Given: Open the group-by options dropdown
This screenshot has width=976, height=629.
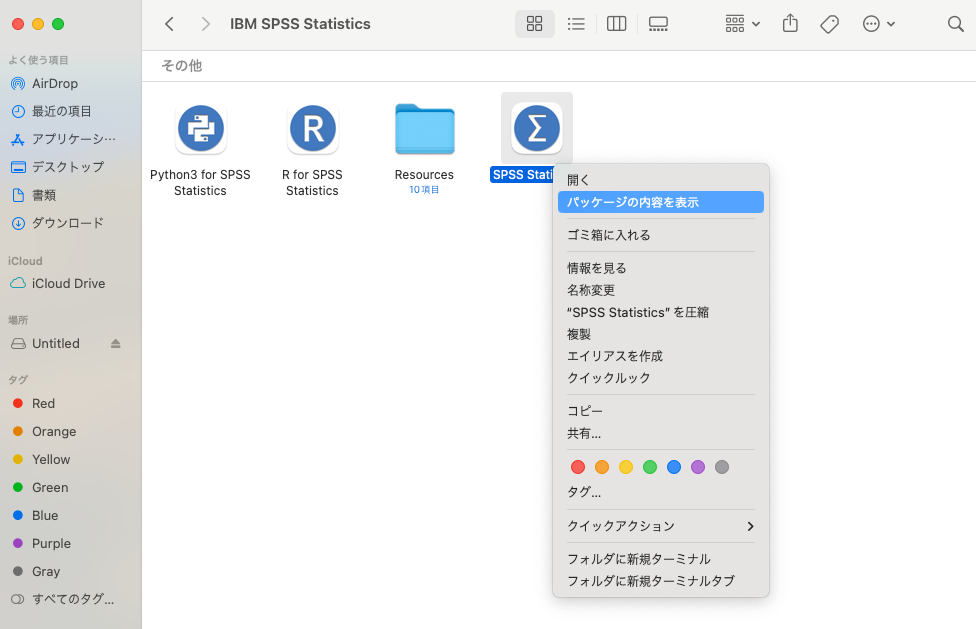Looking at the screenshot, I should click(743, 24).
